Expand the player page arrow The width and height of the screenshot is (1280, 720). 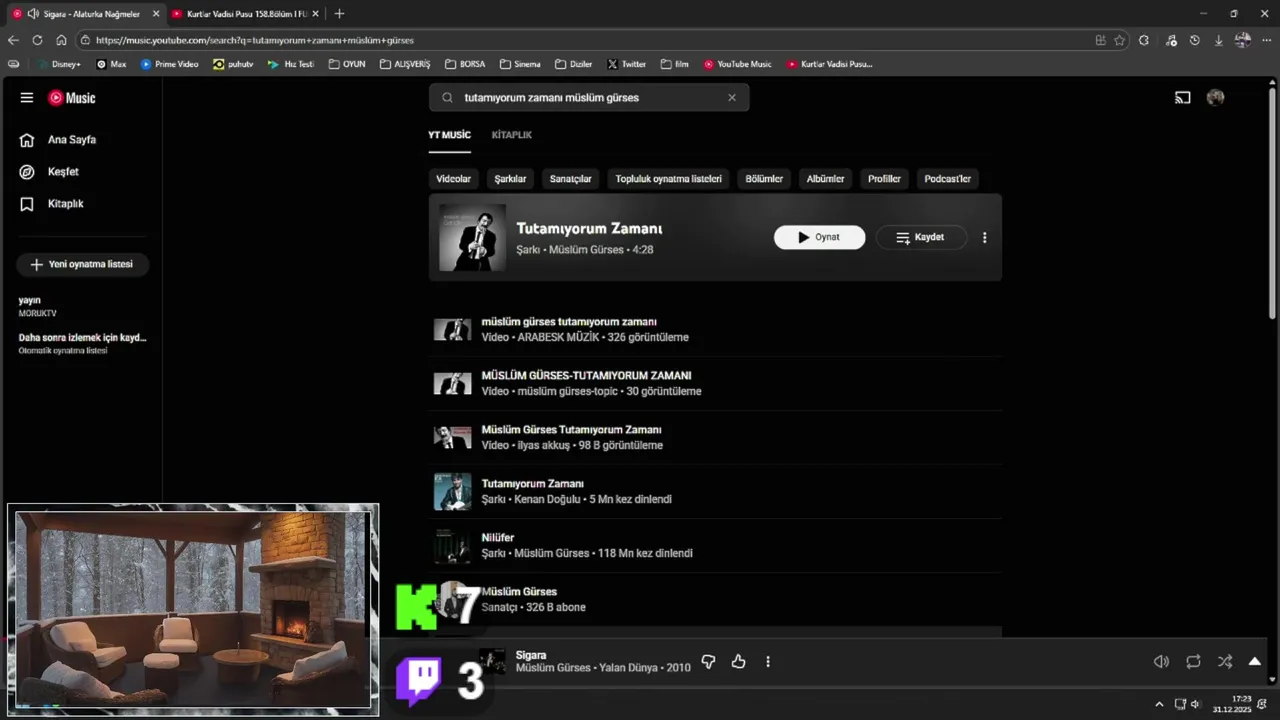(1255, 662)
